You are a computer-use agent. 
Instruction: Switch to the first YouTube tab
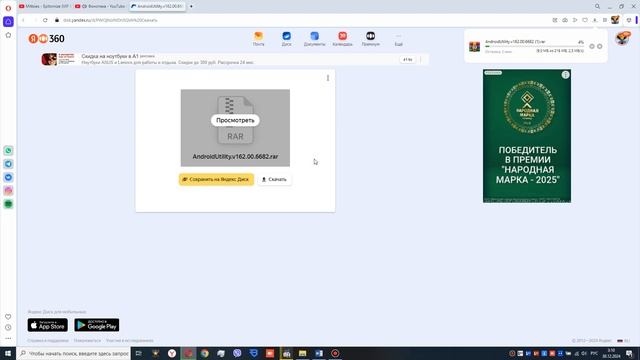pyautogui.click(x=44, y=7)
